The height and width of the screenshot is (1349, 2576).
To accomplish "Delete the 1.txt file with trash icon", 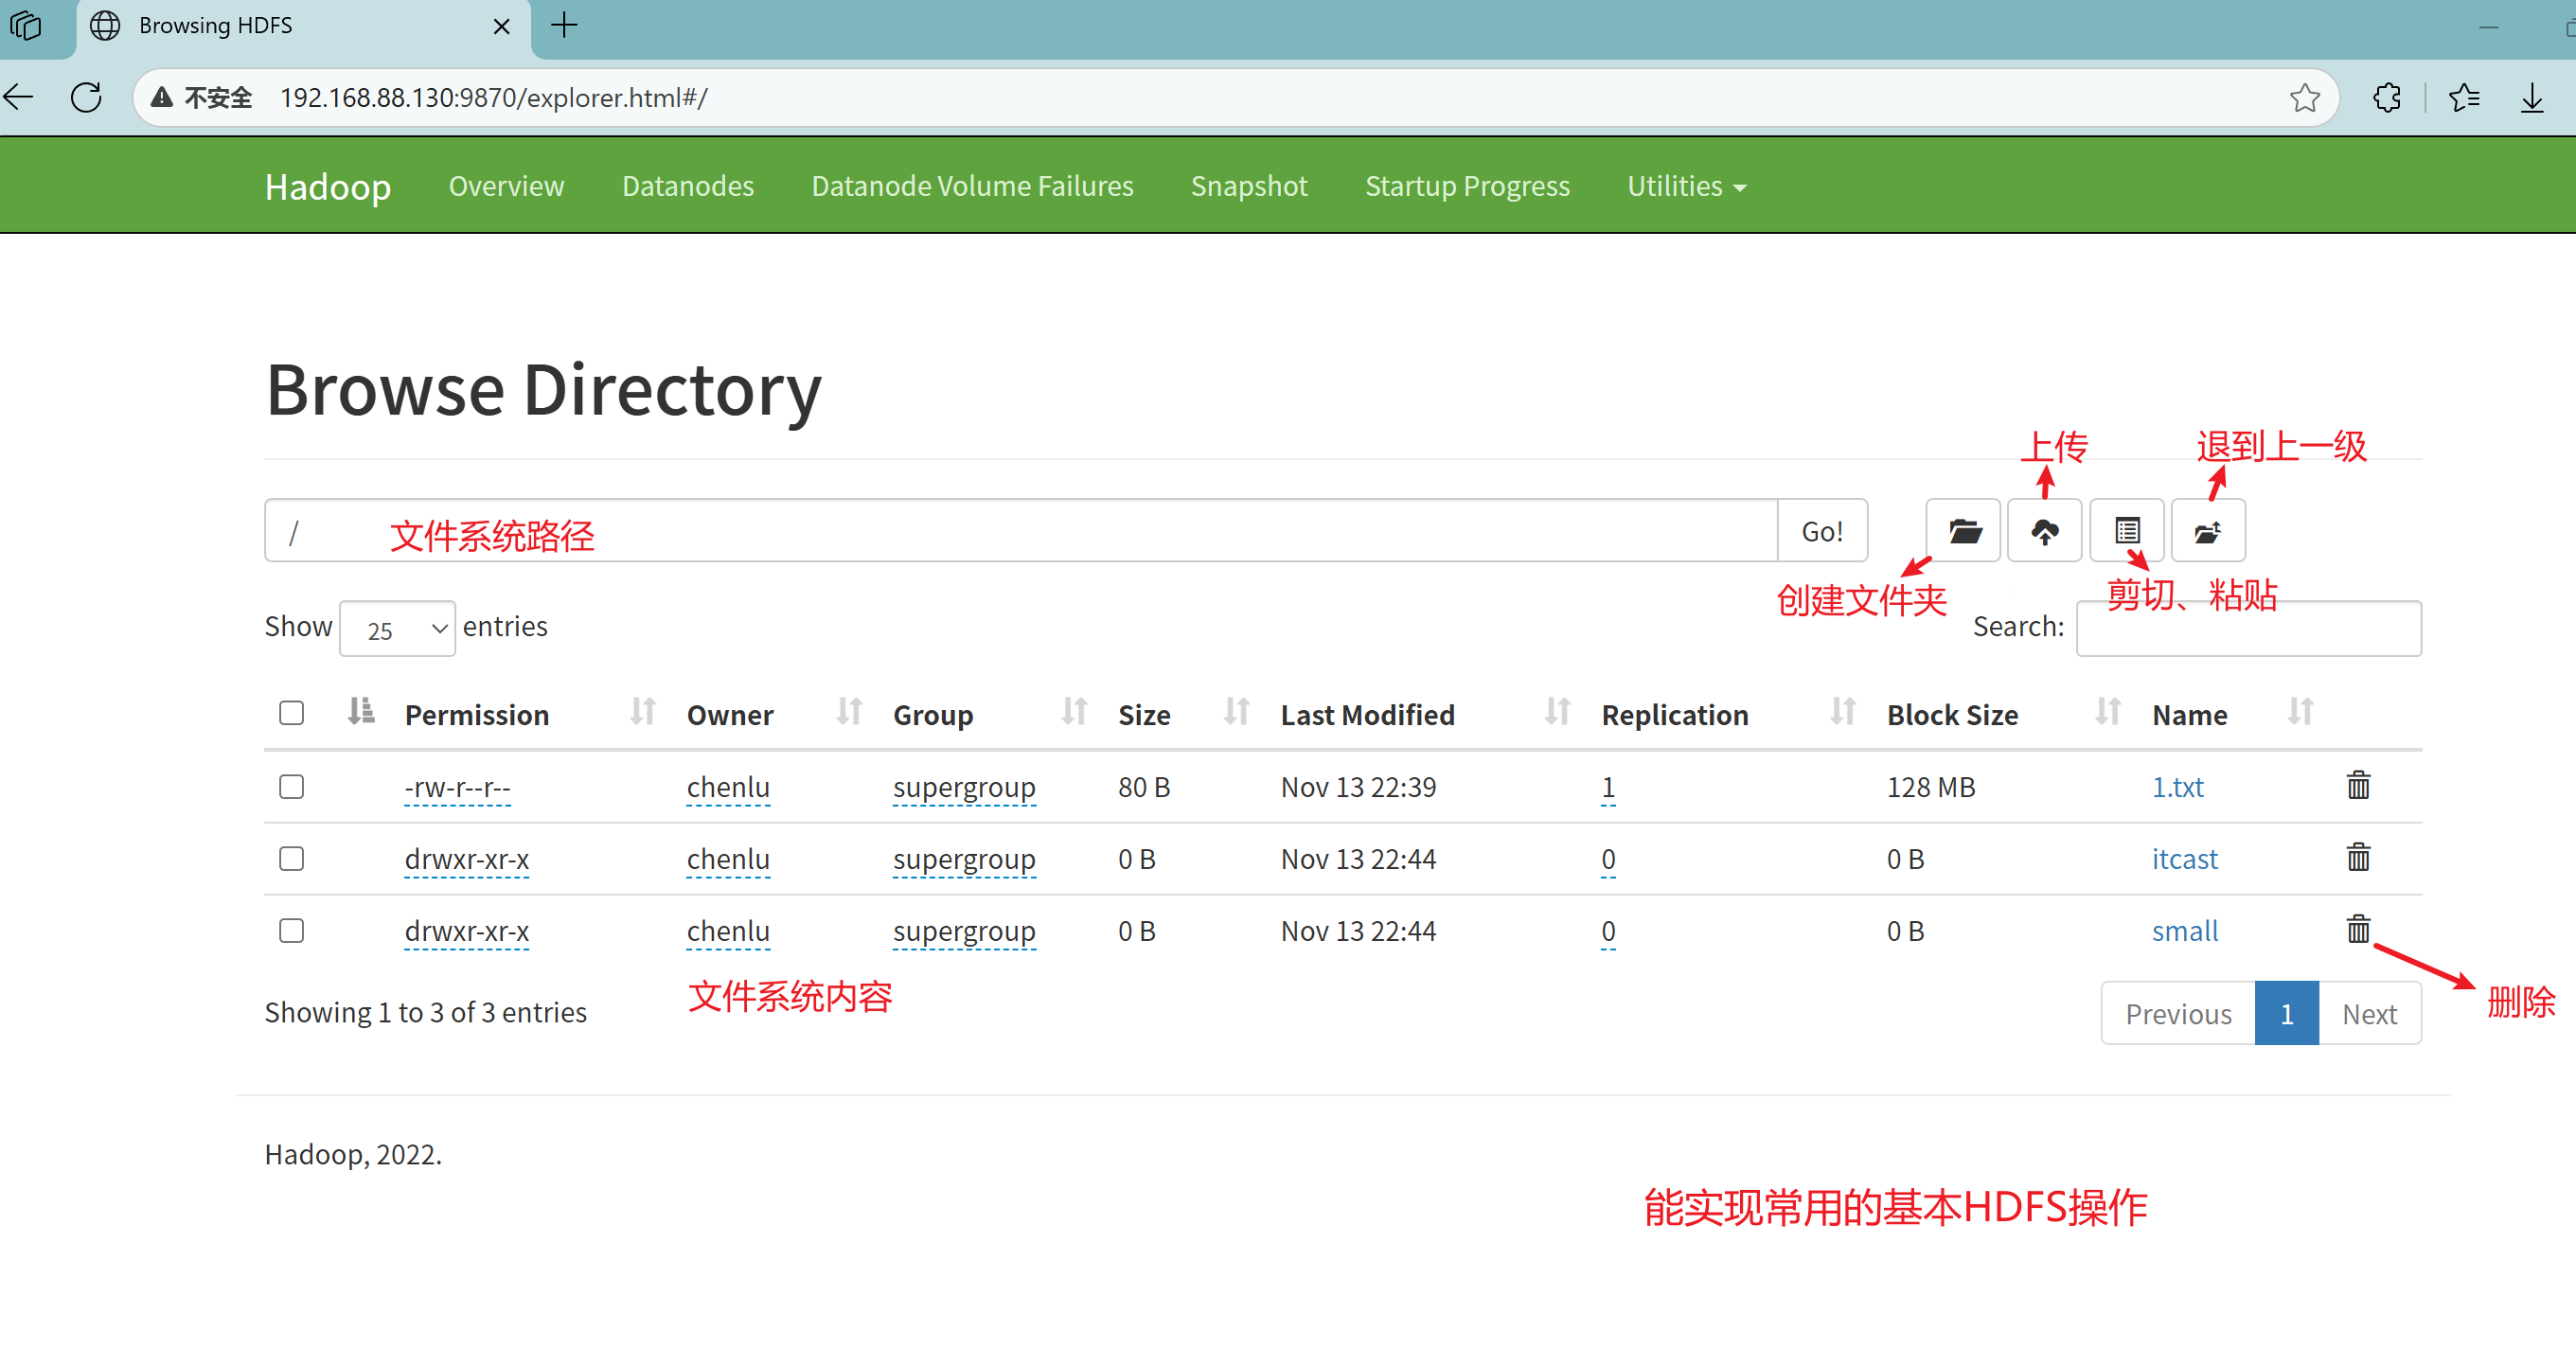I will tap(2357, 786).
